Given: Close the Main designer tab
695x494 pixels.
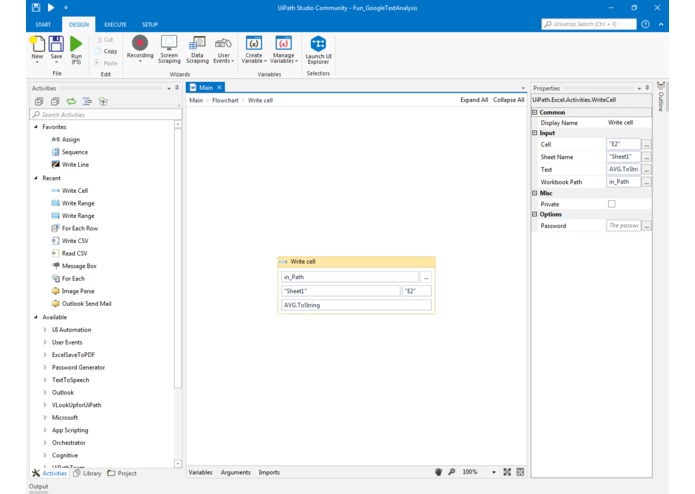Looking at the screenshot, I should coord(219,88).
